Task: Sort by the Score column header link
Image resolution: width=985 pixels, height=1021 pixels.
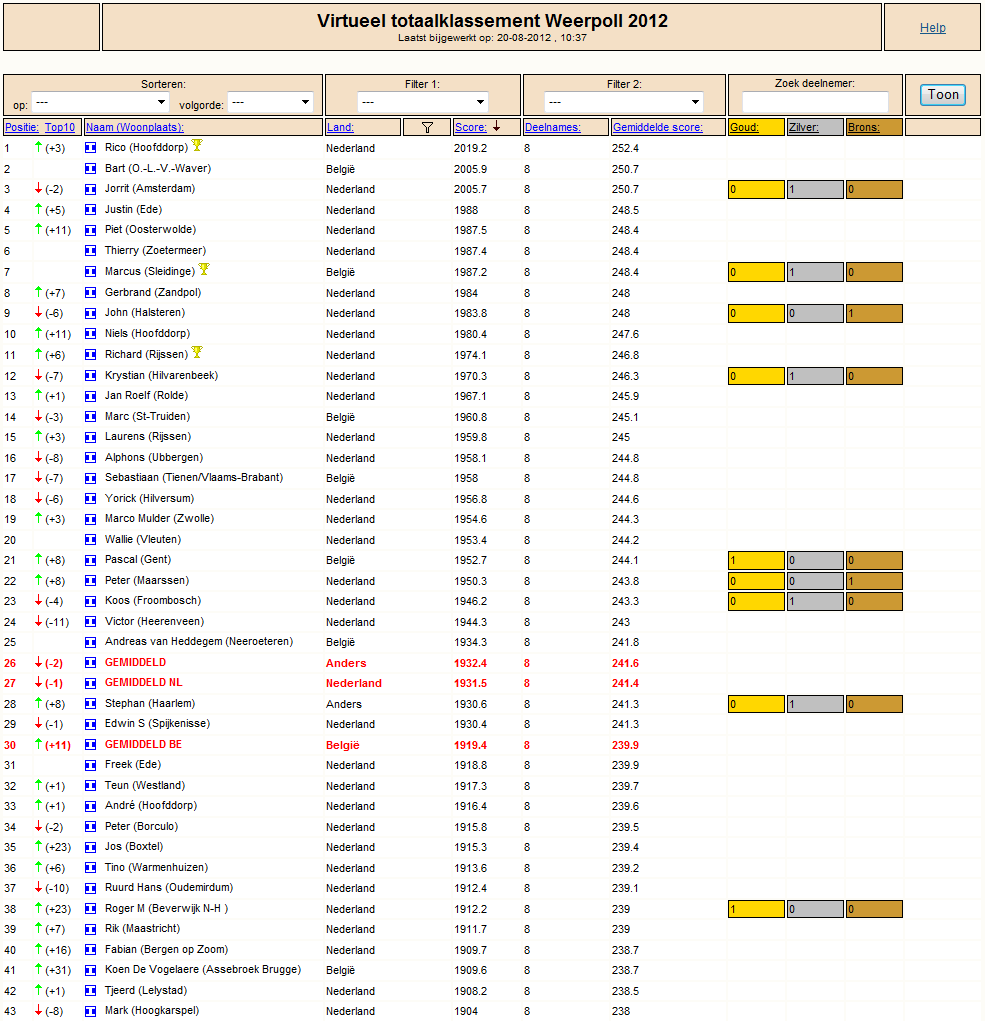Action: [x=471, y=127]
